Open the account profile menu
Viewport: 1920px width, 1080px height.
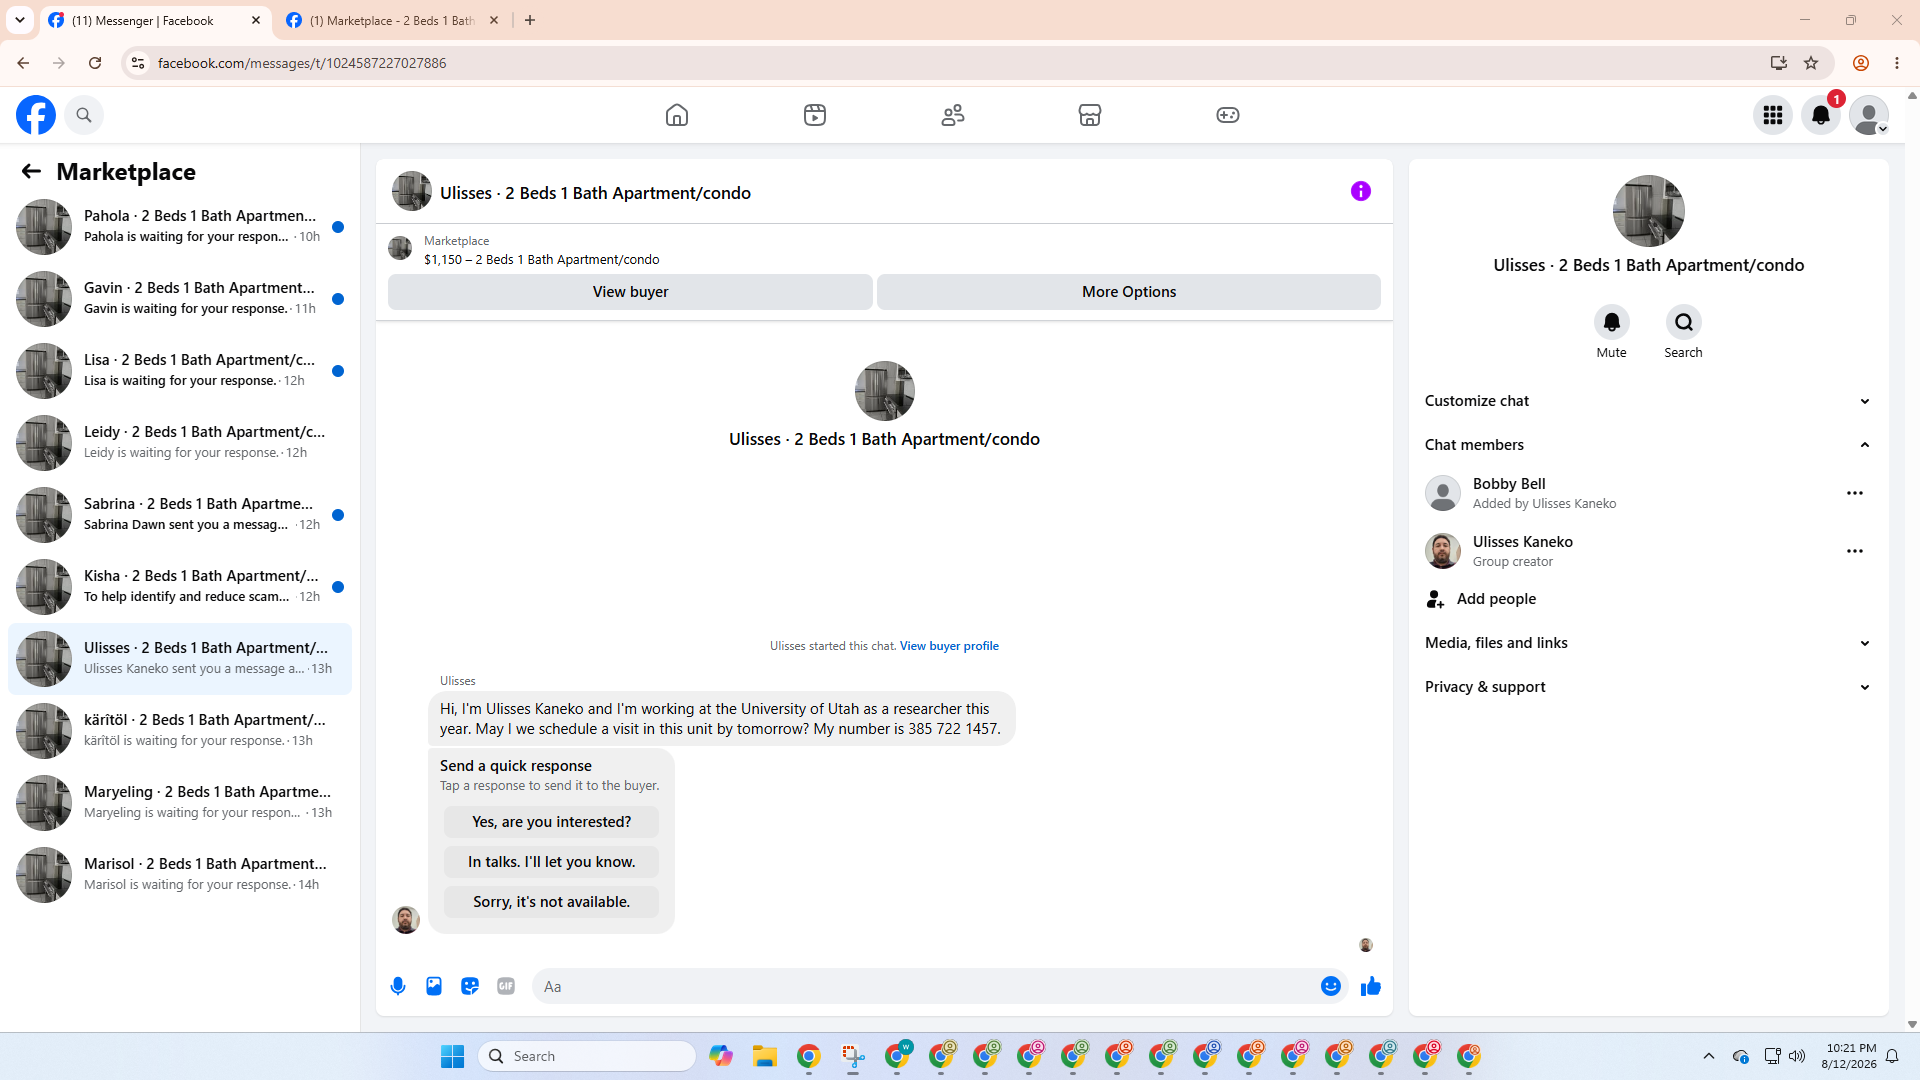coord(1869,115)
